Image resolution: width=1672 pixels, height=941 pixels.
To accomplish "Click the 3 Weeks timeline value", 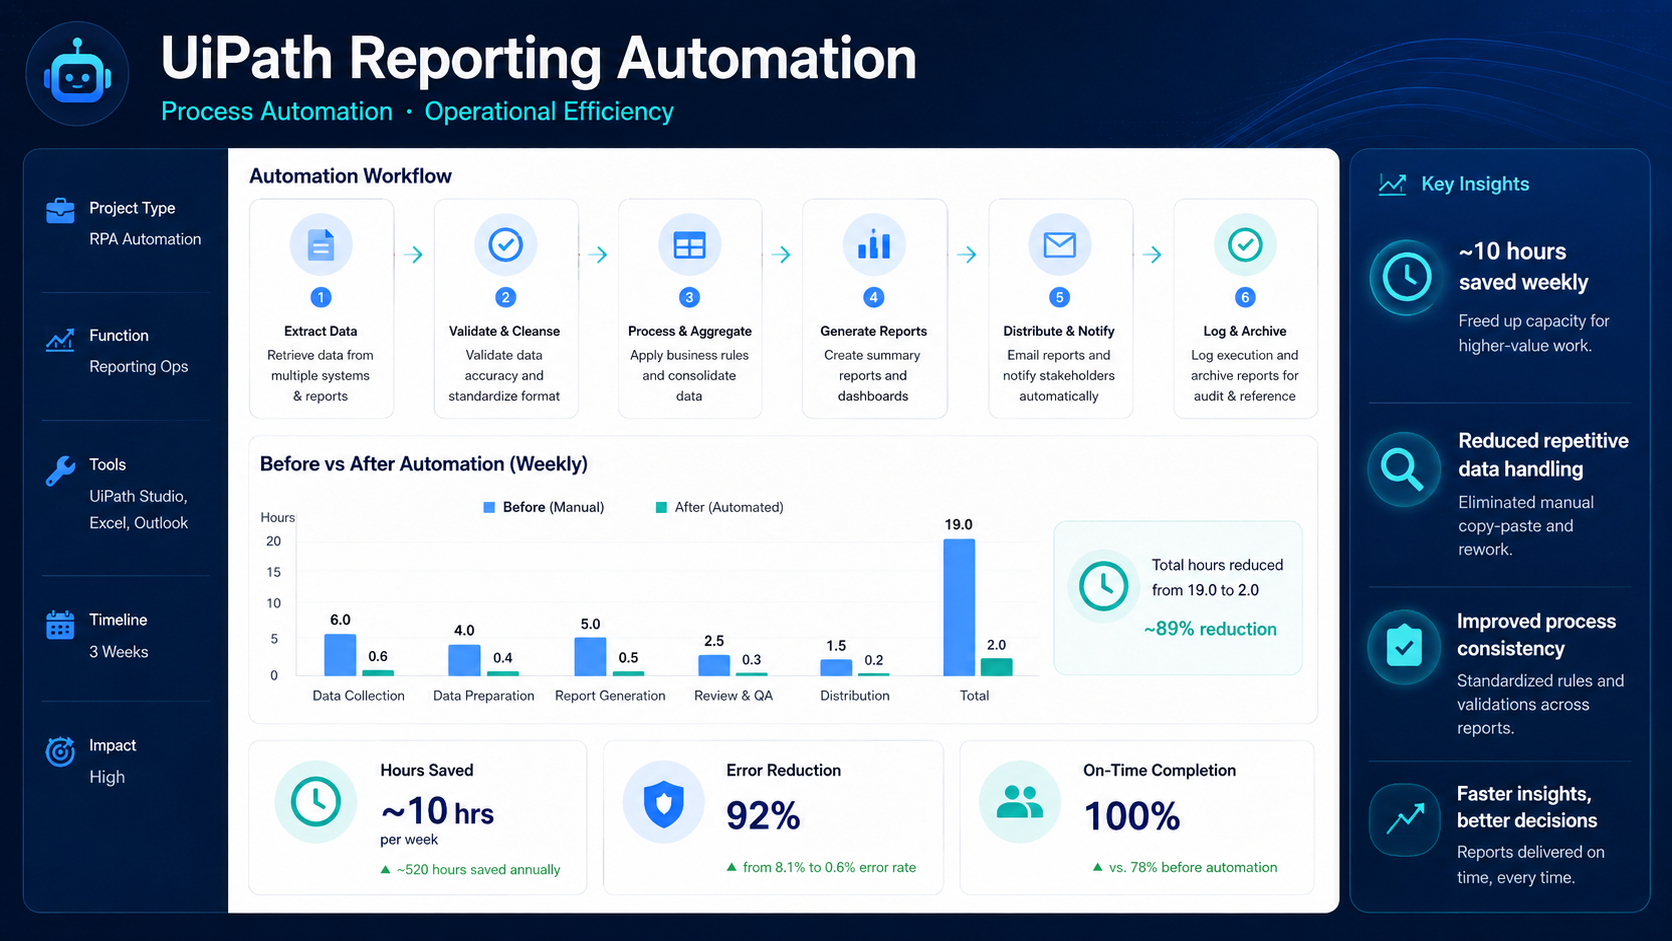I will tap(118, 652).
